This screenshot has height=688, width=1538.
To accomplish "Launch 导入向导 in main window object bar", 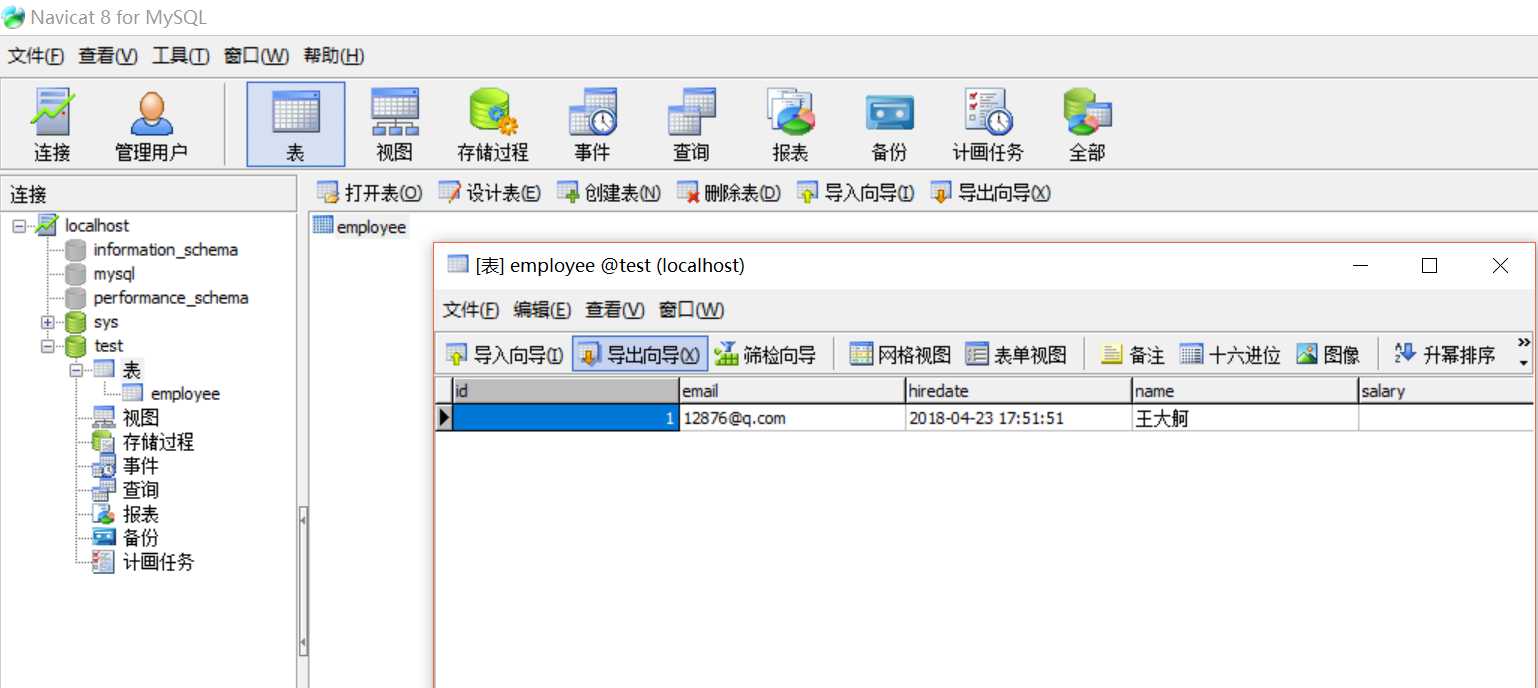I will 855,193.
